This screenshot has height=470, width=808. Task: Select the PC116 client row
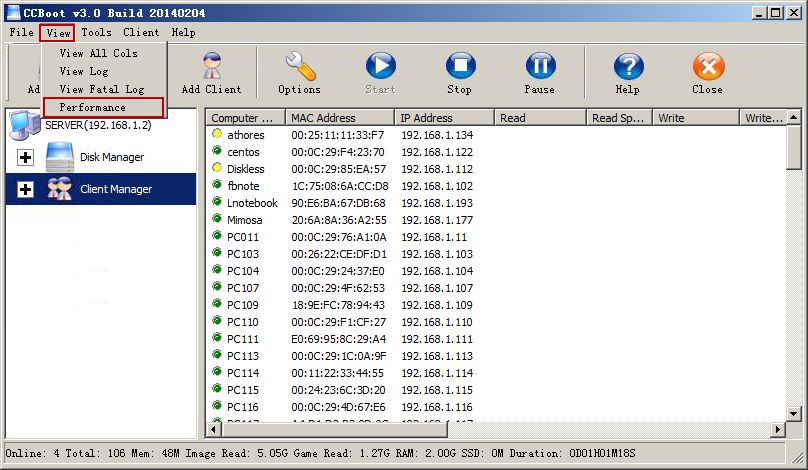pyautogui.click(x=496, y=407)
